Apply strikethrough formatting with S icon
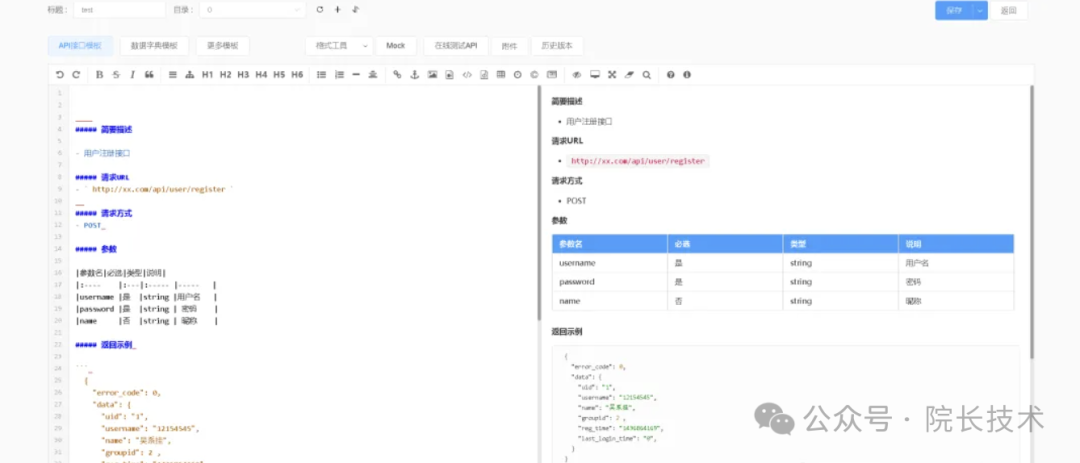 click(x=116, y=74)
